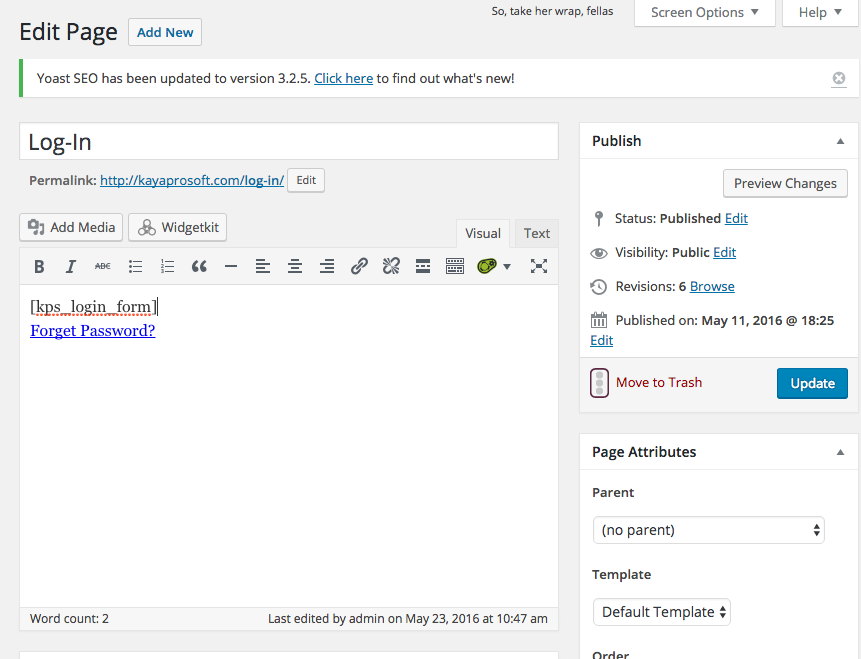Apply italic formatting to text
Screen dimensions: 861x659
[71, 266]
